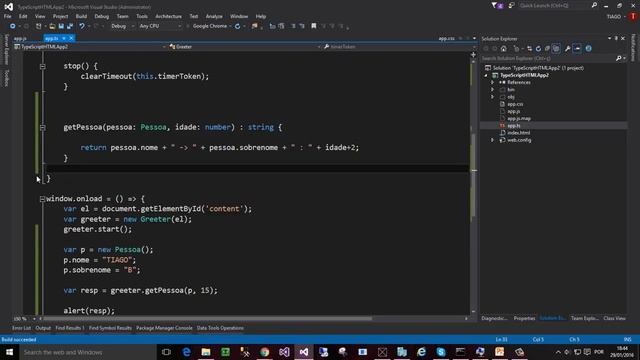Open the timerToken member navigation dropdown
The image size is (640, 360).
click(396, 47)
